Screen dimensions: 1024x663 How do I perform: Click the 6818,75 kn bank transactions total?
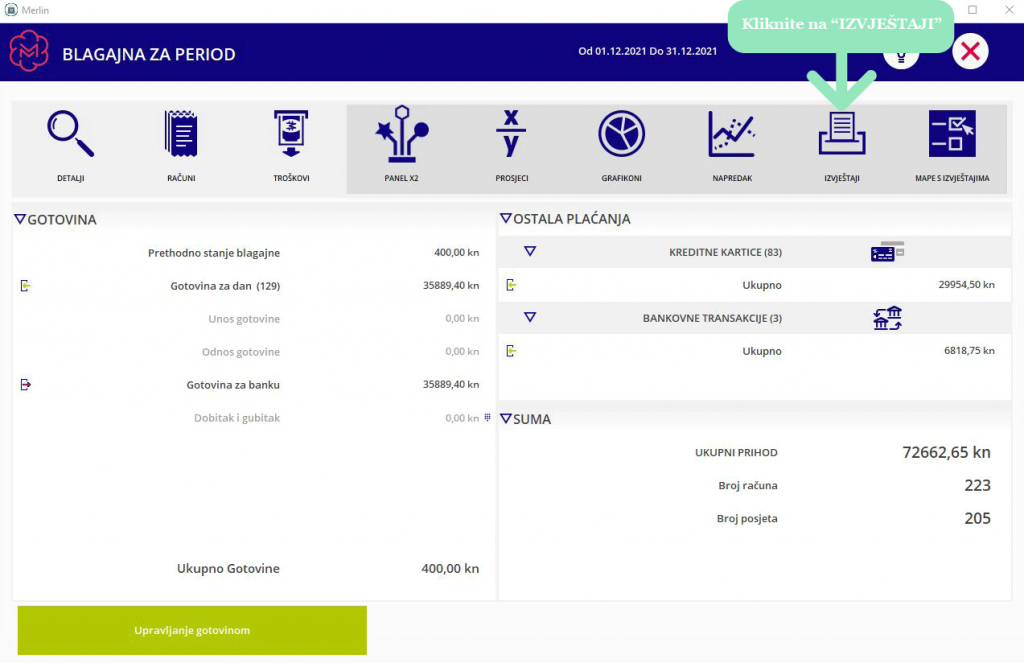[969, 351]
